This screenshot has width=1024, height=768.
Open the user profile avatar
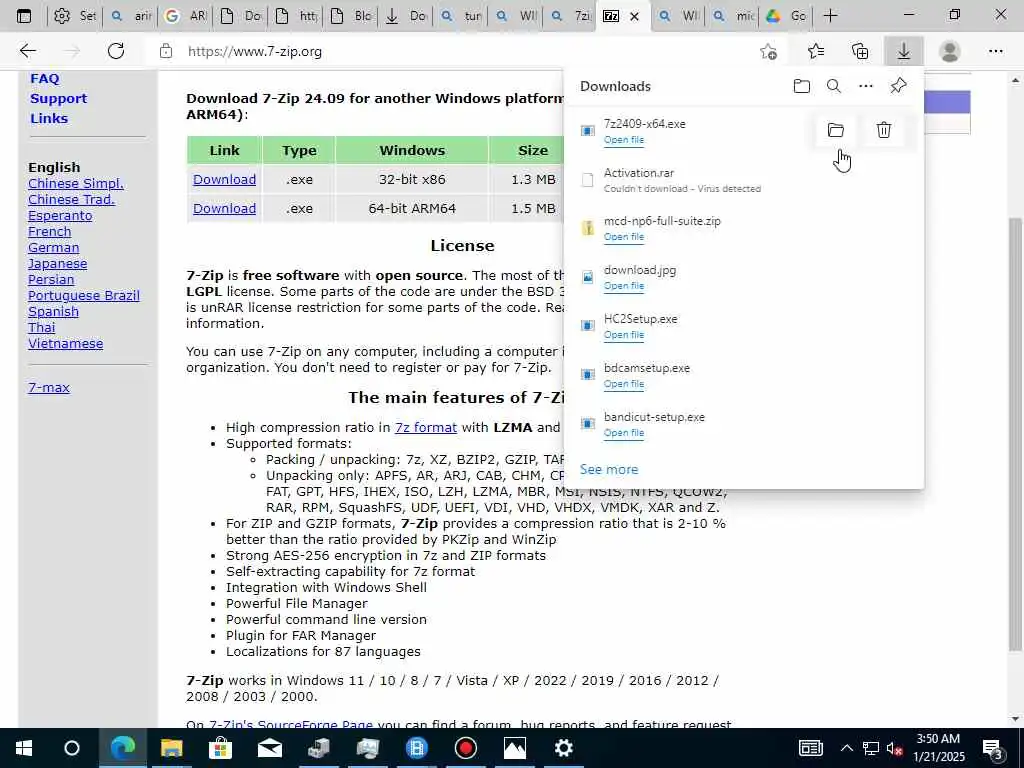[950, 51]
